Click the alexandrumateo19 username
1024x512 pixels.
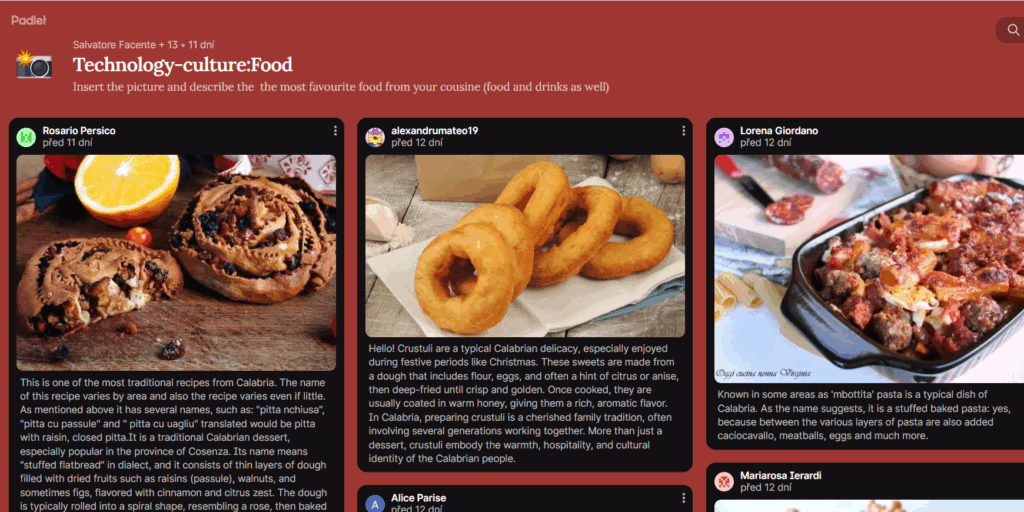(x=434, y=131)
